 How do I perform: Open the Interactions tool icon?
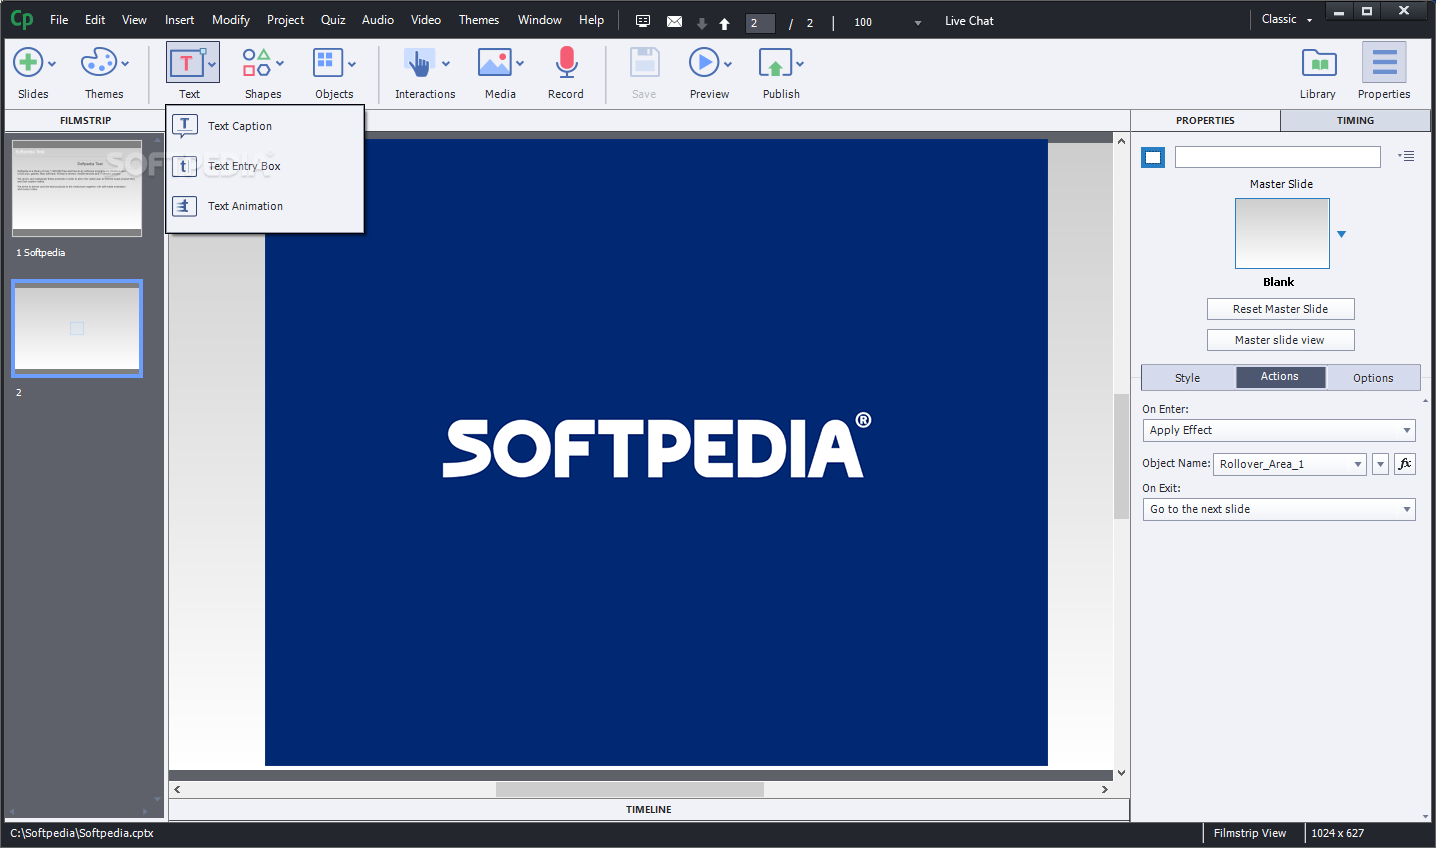[x=418, y=63]
